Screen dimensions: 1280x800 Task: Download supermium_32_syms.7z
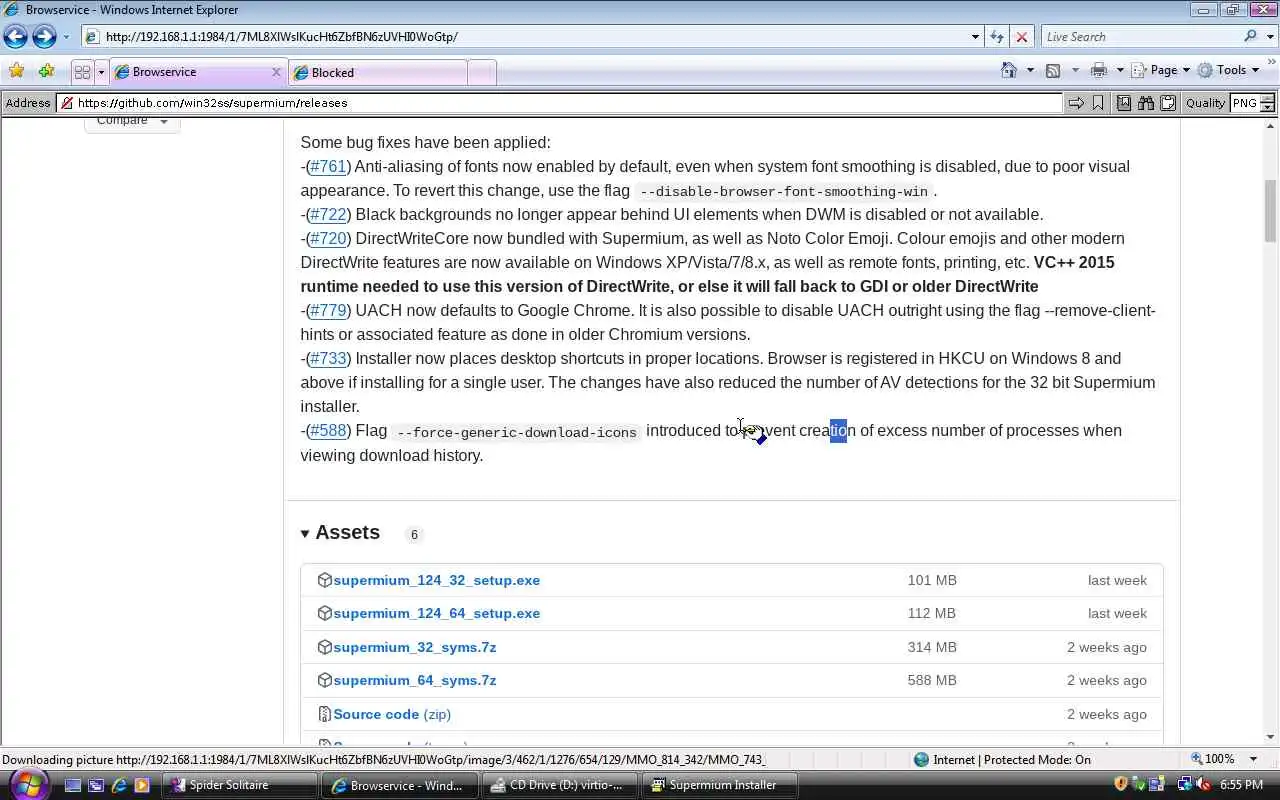(415, 647)
